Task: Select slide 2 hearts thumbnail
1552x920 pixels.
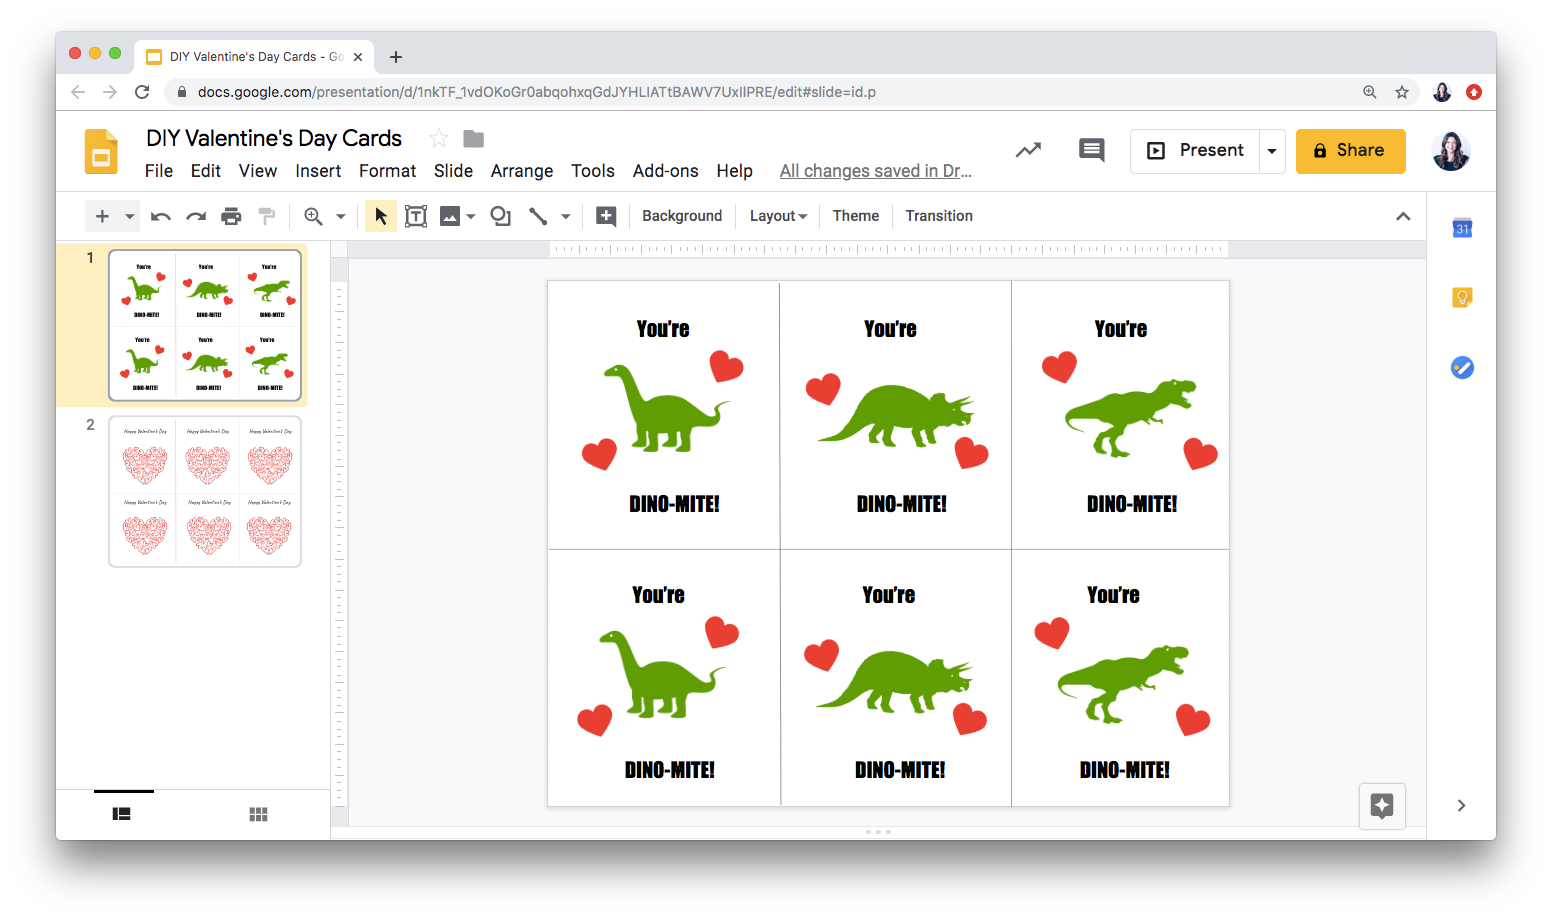Action: pyautogui.click(x=205, y=492)
